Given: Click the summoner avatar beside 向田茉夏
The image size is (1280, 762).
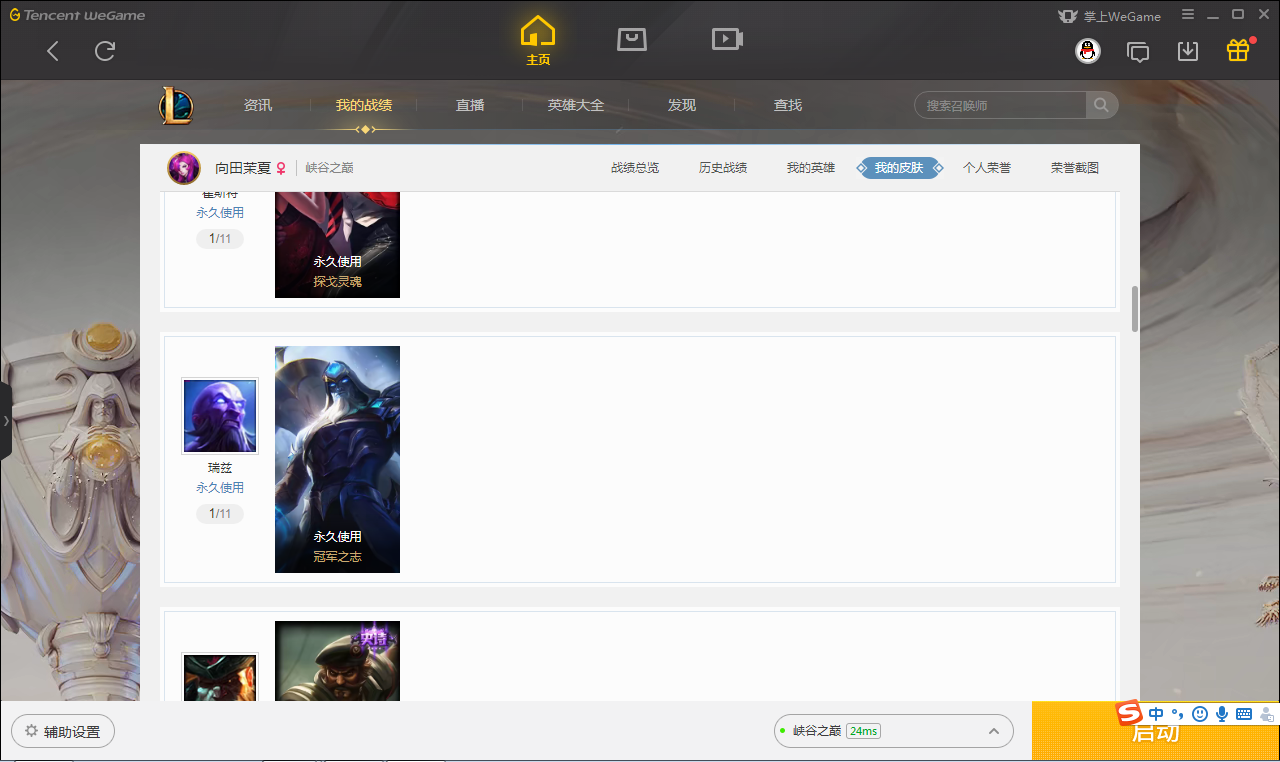Looking at the screenshot, I should click(x=184, y=168).
